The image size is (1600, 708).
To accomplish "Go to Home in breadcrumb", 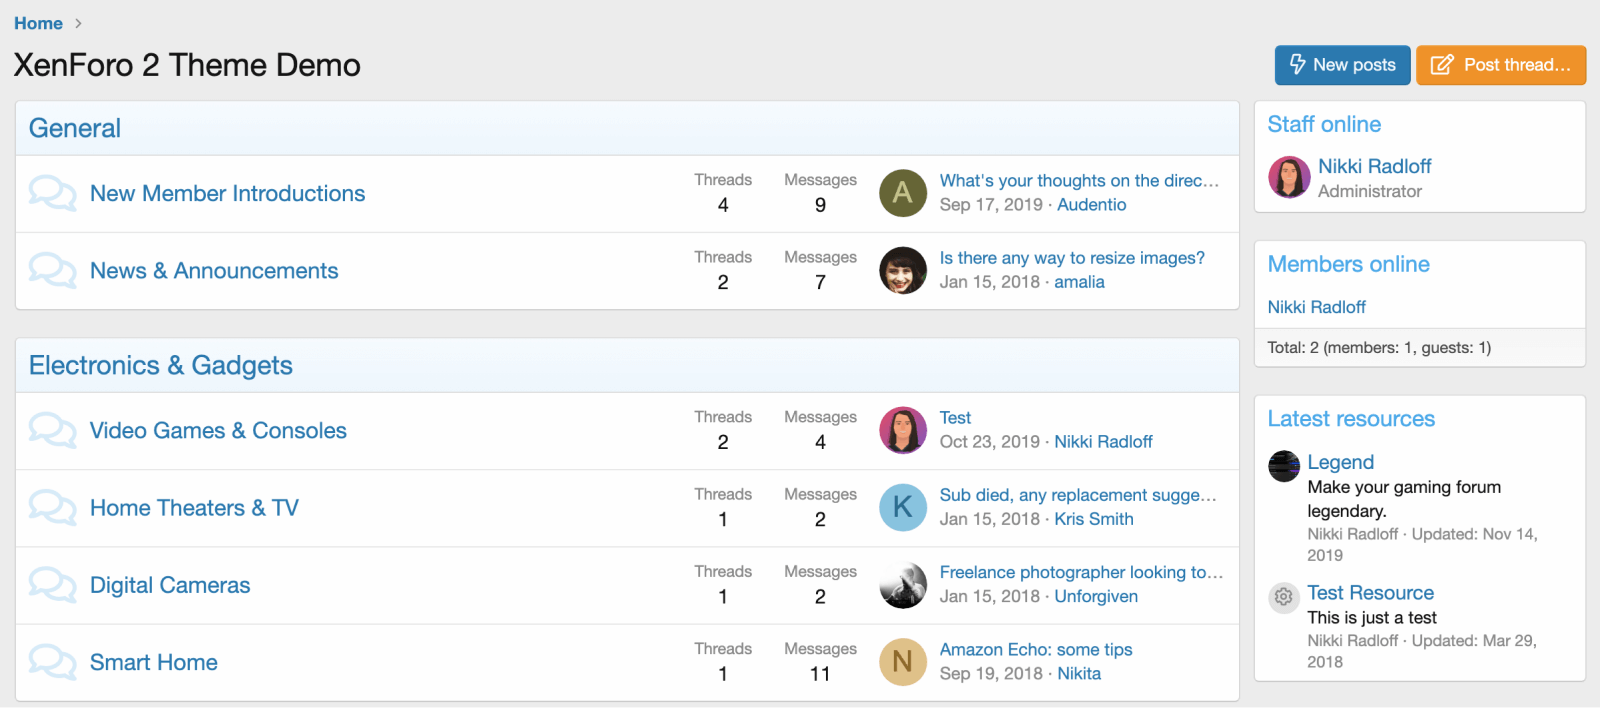I will click(38, 23).
